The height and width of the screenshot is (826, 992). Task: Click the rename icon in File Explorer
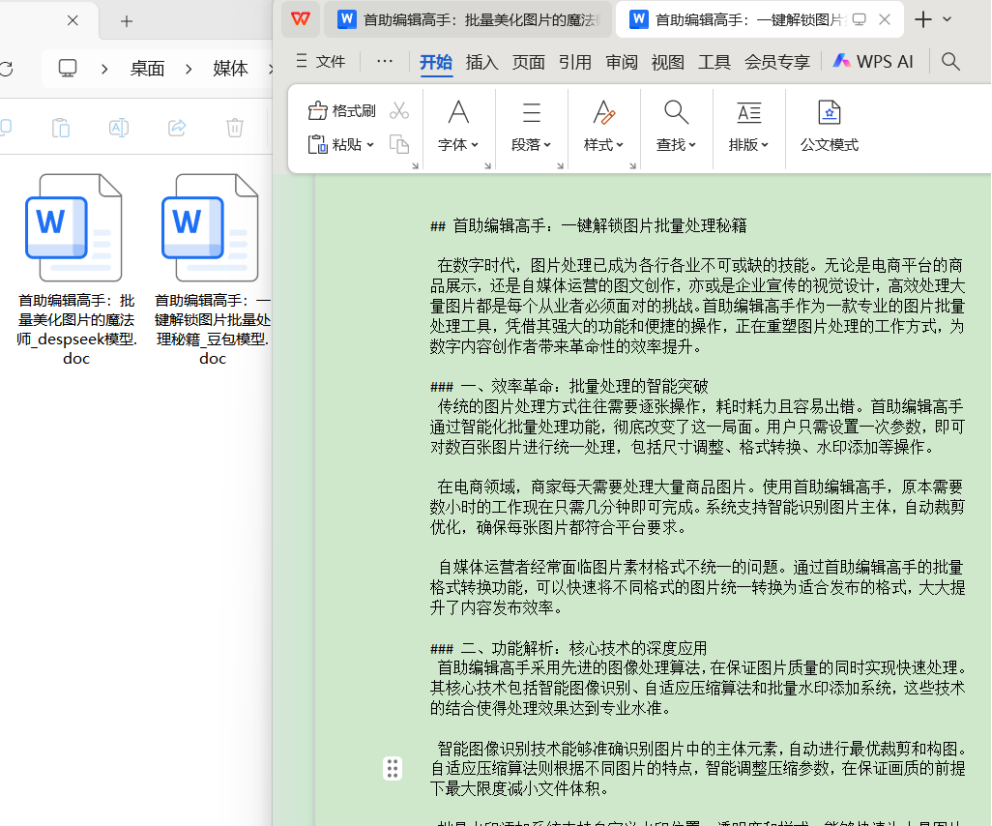click(x=119, y=128)
